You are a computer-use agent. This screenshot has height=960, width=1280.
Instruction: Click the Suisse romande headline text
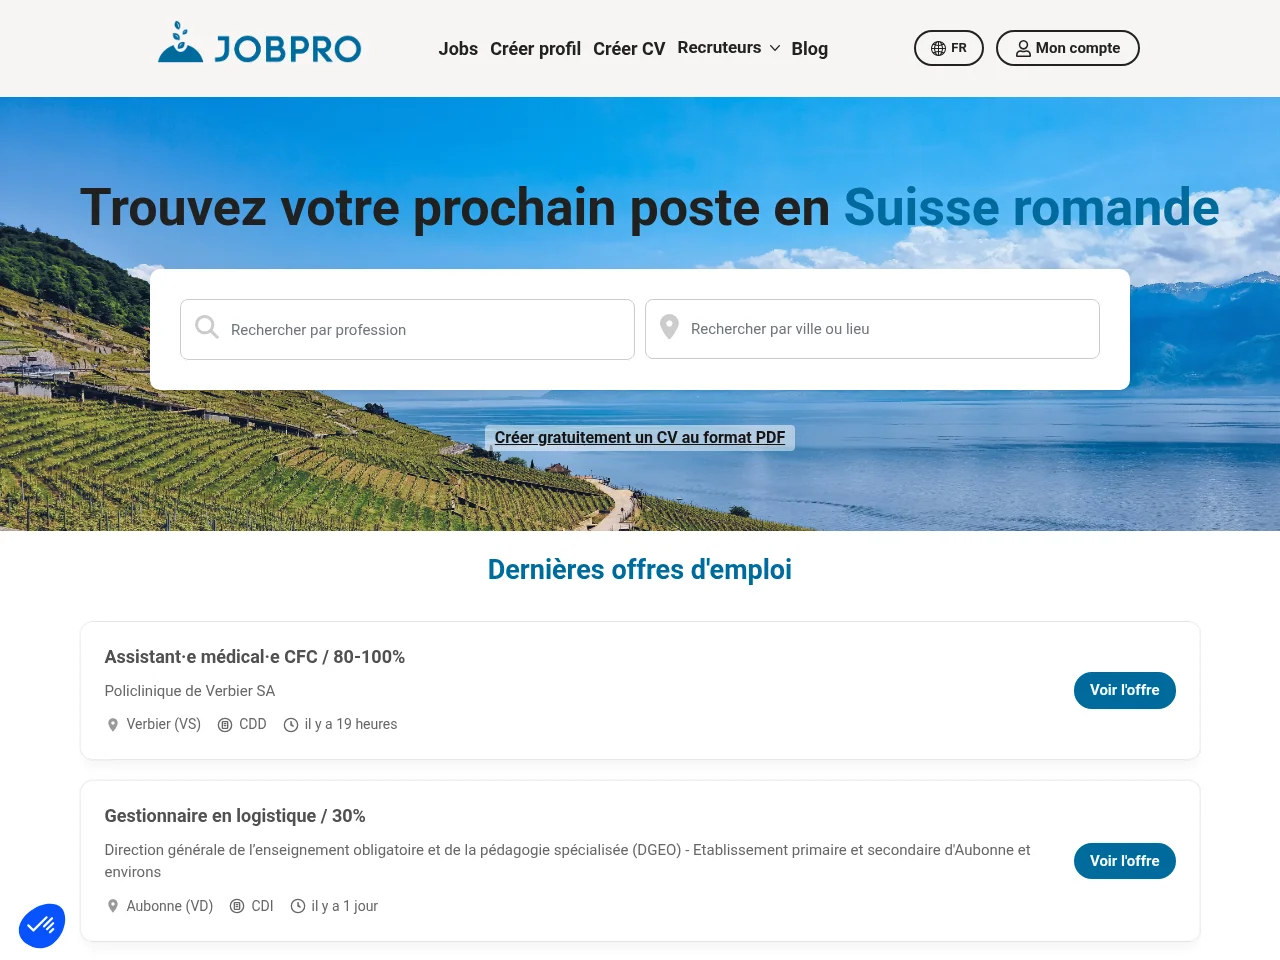1032,208
